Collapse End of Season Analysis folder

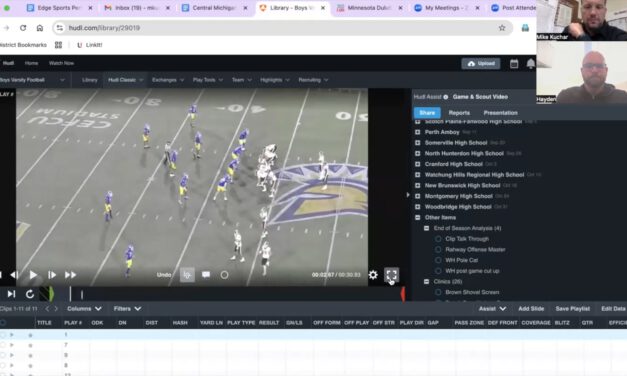coord(426,228)
